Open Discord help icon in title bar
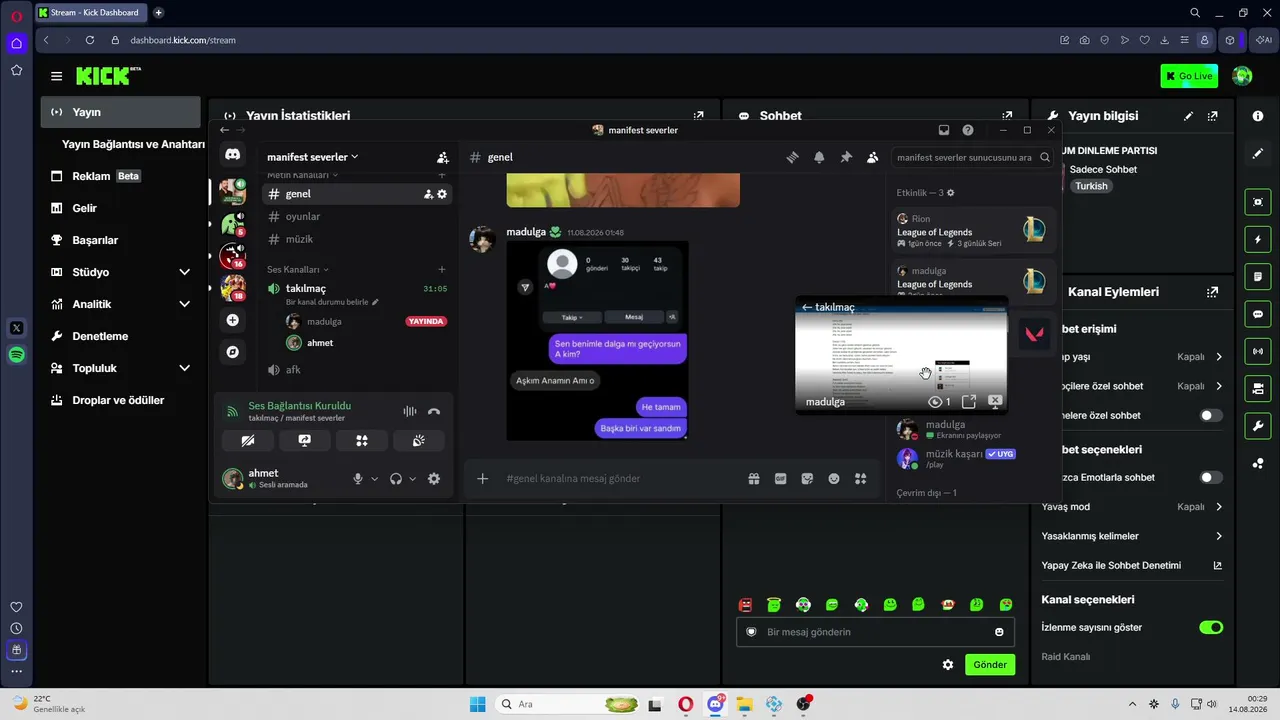The height and width of the screenshot is (720, 1280). [968, 130]
